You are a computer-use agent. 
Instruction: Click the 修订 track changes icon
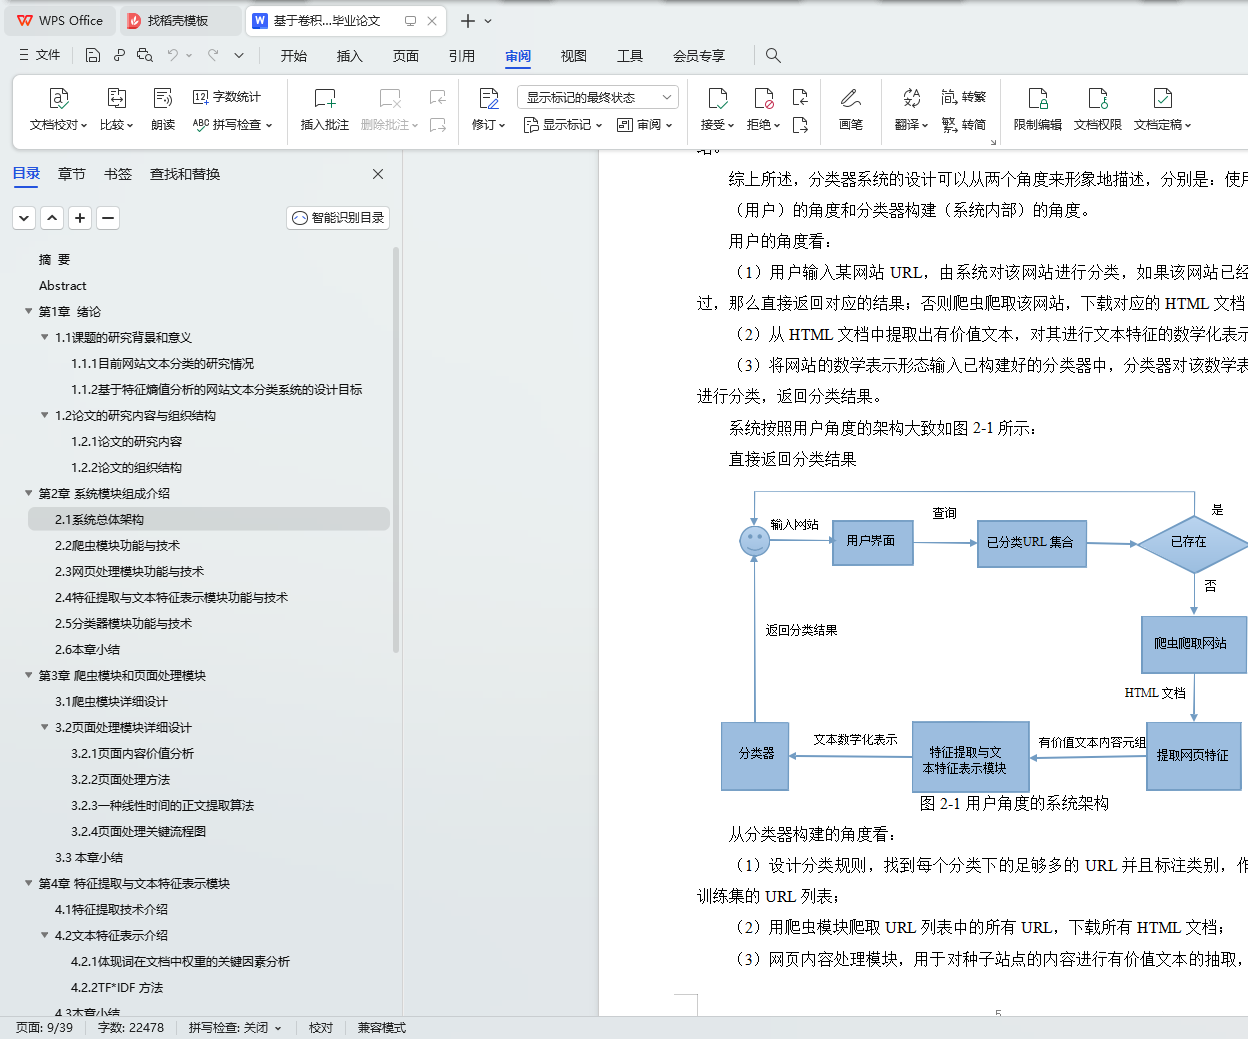[x=488, y=98]
